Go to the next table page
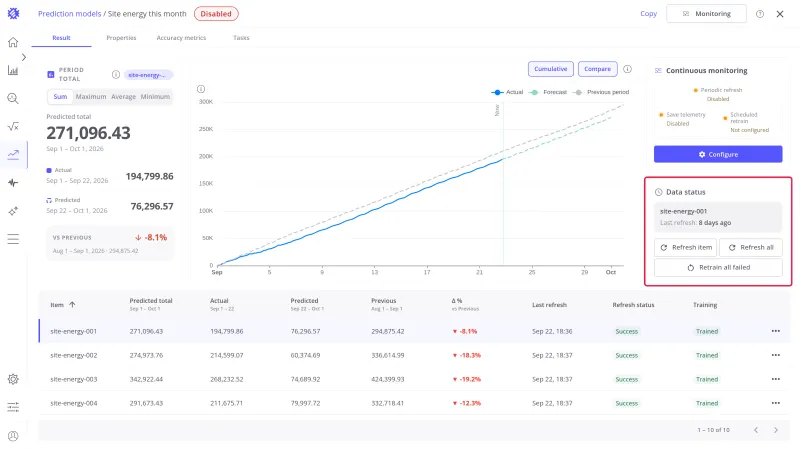This screenshot has width=800, height=450. [776, 430]
